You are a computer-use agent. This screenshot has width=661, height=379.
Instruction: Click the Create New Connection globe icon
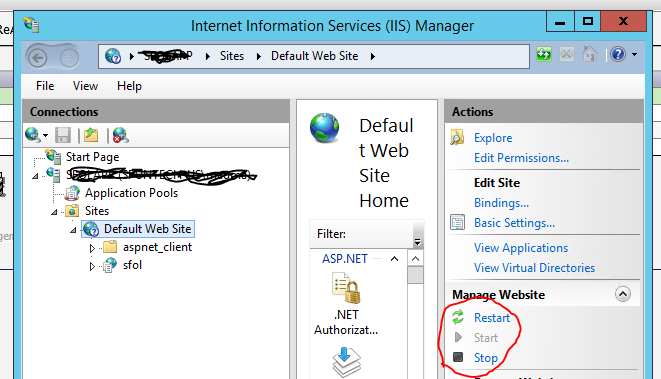(32, 135)
